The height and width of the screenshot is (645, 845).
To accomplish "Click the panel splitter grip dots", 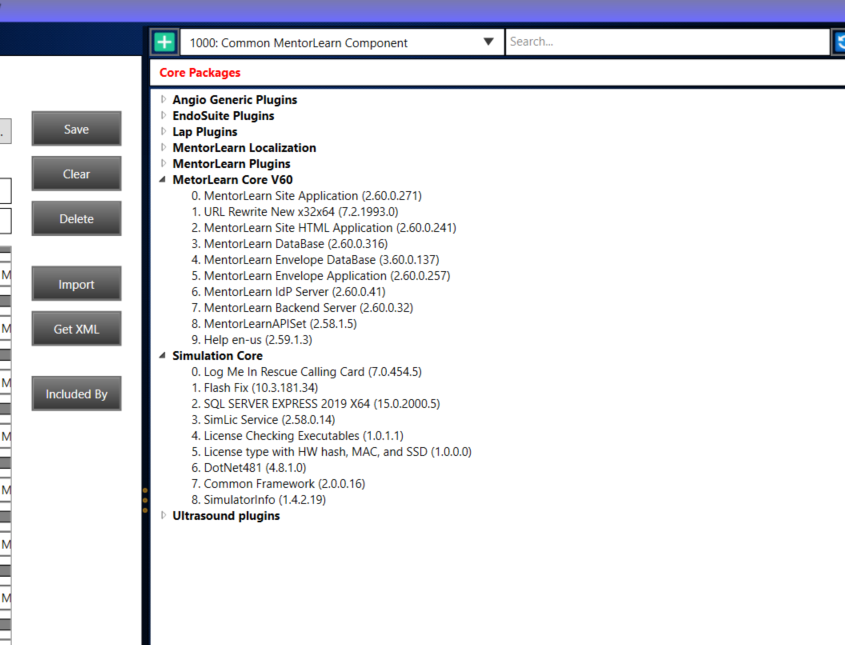I will (145, 500).
